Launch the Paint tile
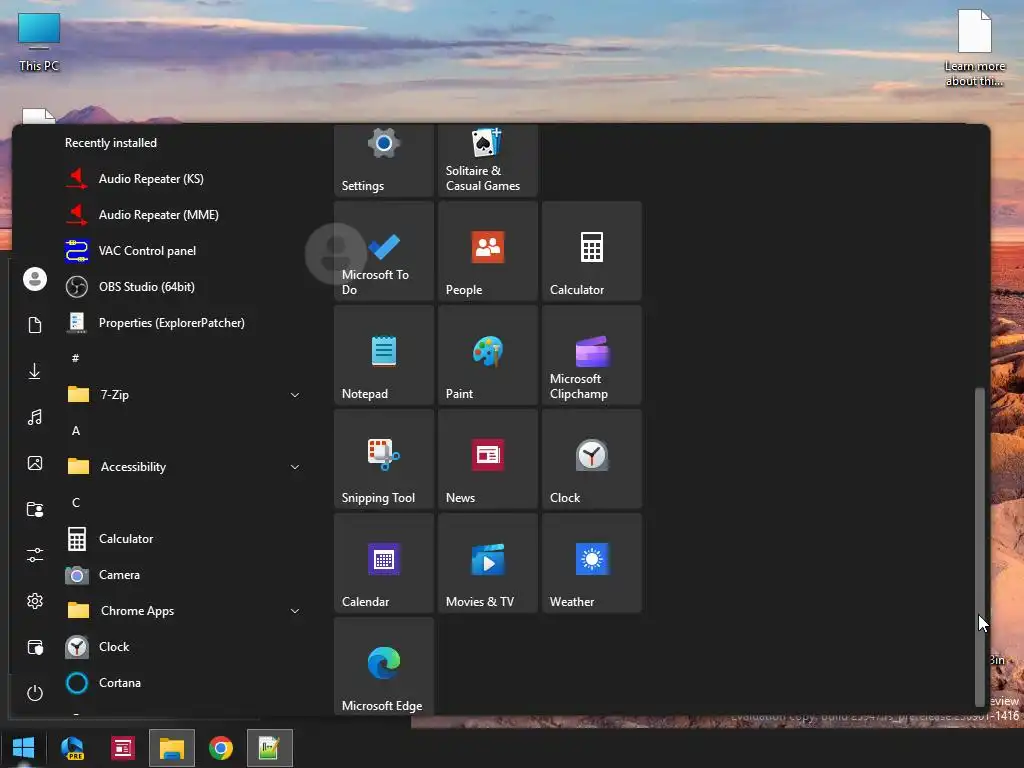1024x768 pixels. click(488, 355)
